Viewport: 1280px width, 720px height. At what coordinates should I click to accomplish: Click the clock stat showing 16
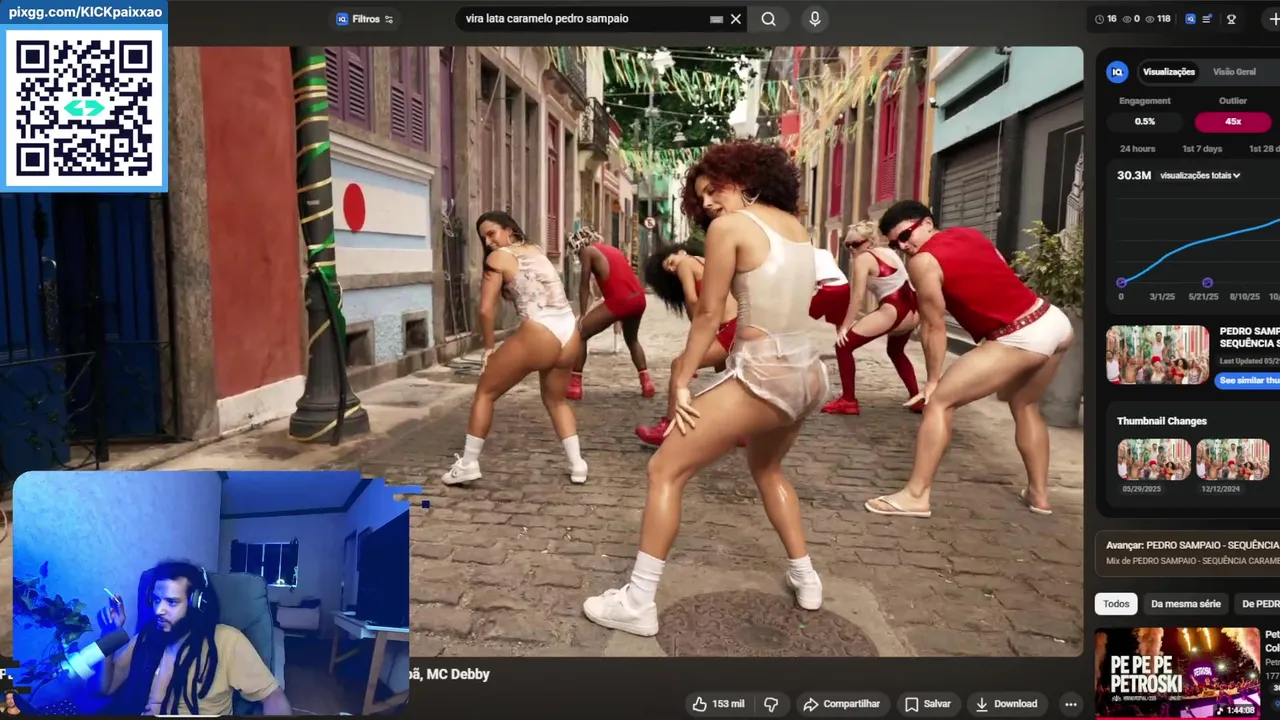point(1106,19)
